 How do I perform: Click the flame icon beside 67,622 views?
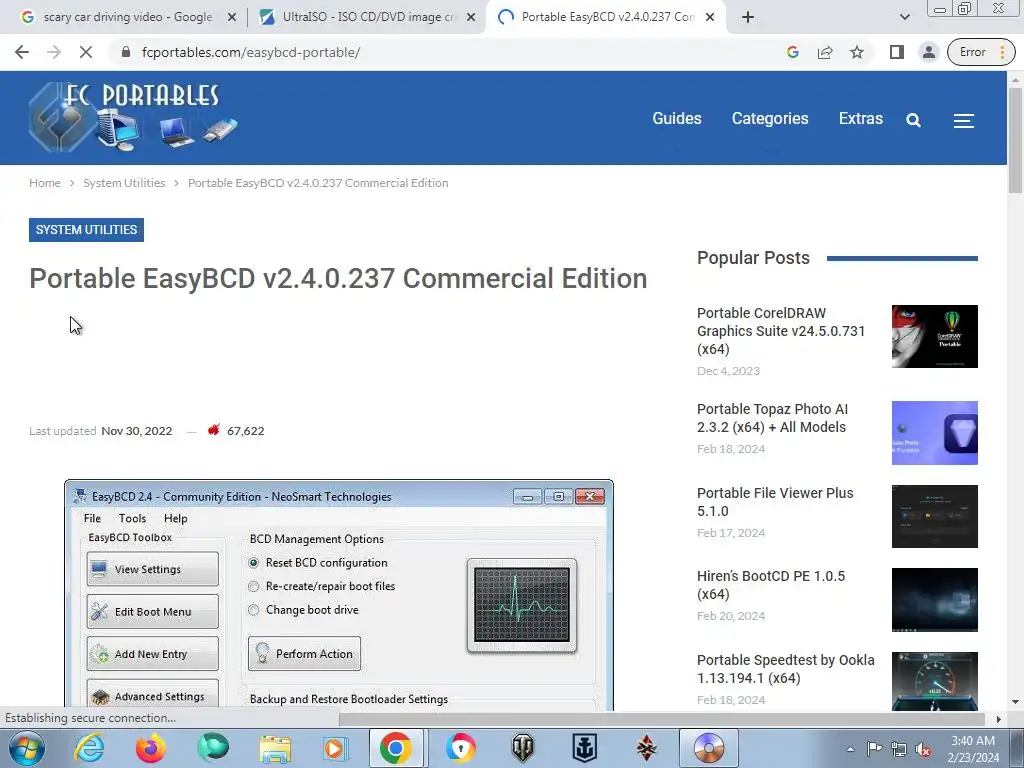(214, 430)
